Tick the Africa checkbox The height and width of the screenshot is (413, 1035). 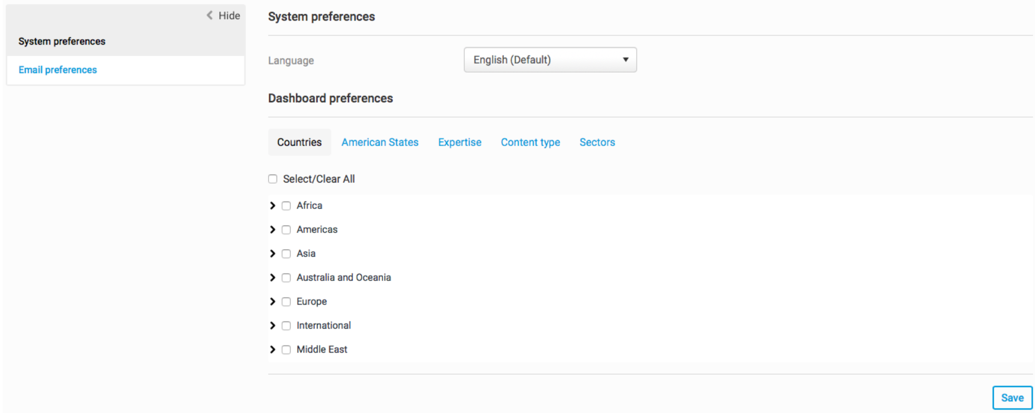click(286, 206)
